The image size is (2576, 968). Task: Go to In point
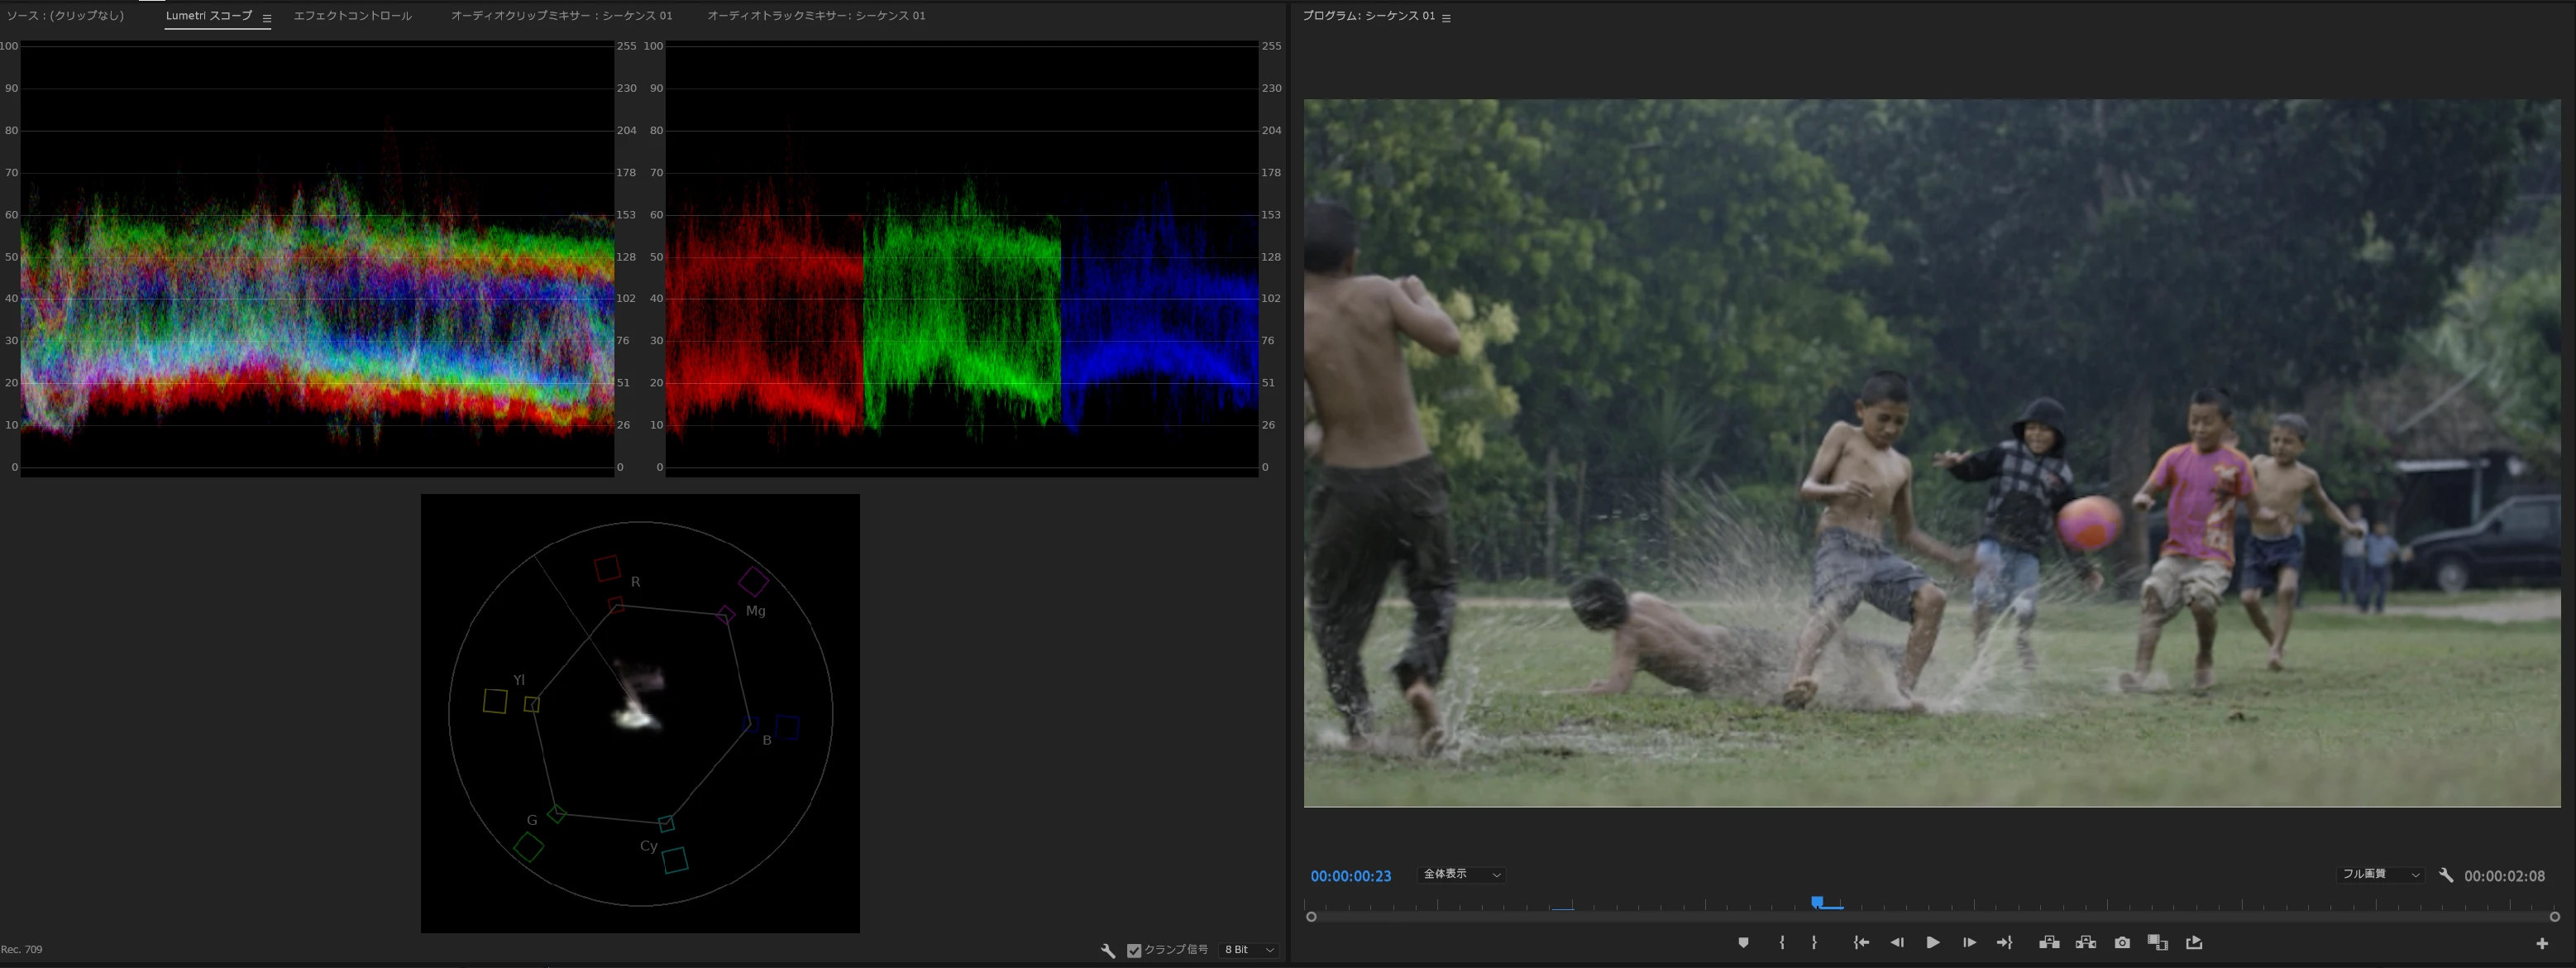pos(1860,942)
